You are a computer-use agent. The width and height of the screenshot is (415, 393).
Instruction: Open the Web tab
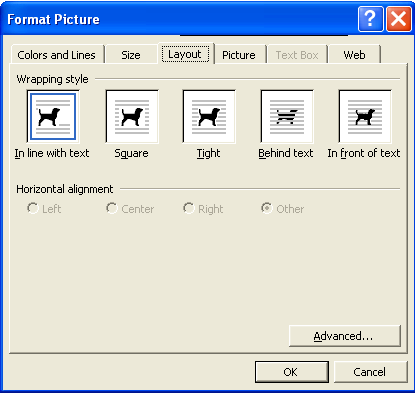click(x=354, y=54)
